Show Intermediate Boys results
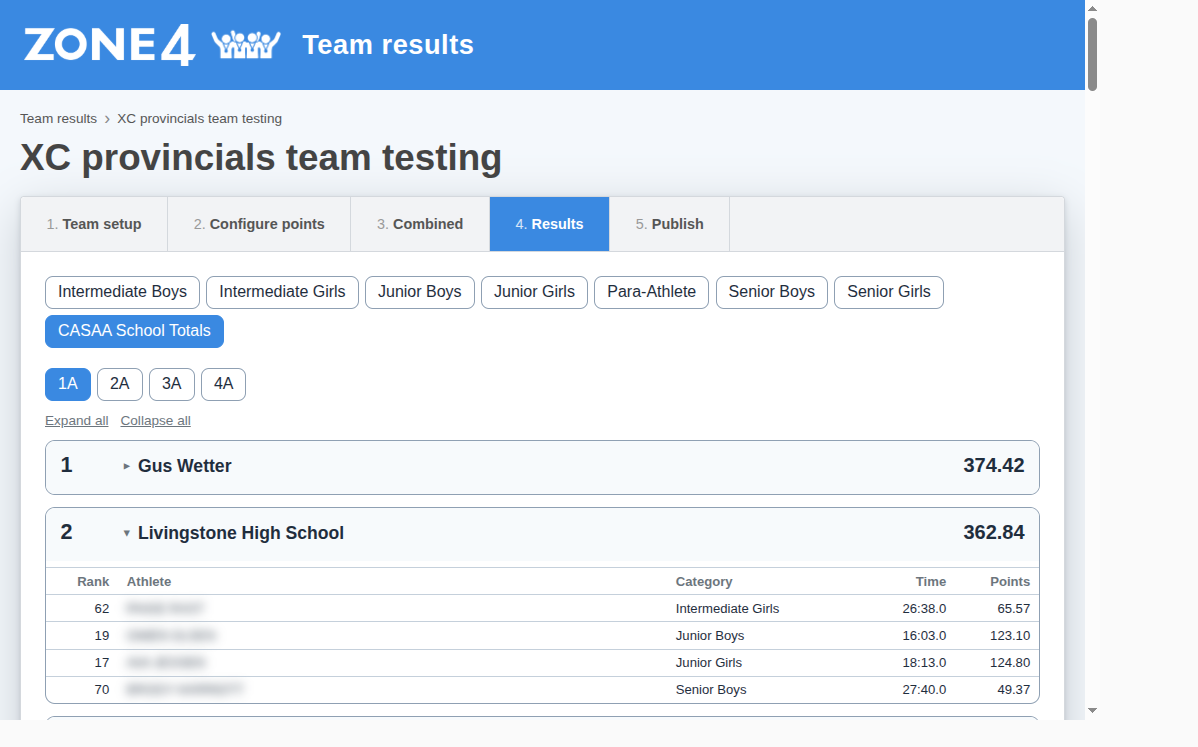1198x747 pixels. coord(122,292)
